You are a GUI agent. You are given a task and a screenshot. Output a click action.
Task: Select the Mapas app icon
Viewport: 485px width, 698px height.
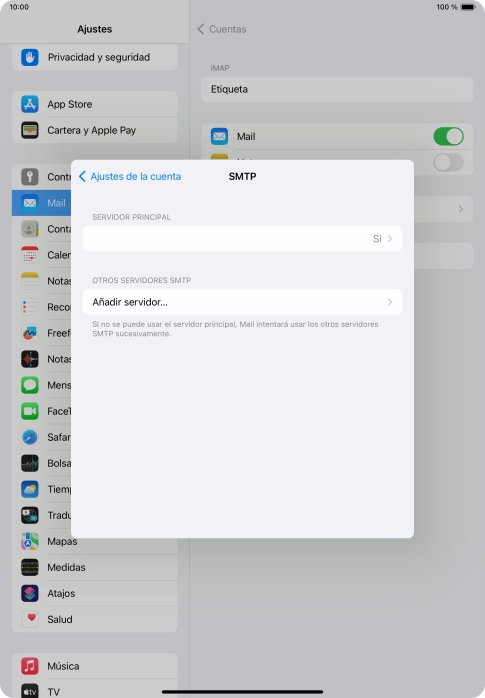click(30, 541)
